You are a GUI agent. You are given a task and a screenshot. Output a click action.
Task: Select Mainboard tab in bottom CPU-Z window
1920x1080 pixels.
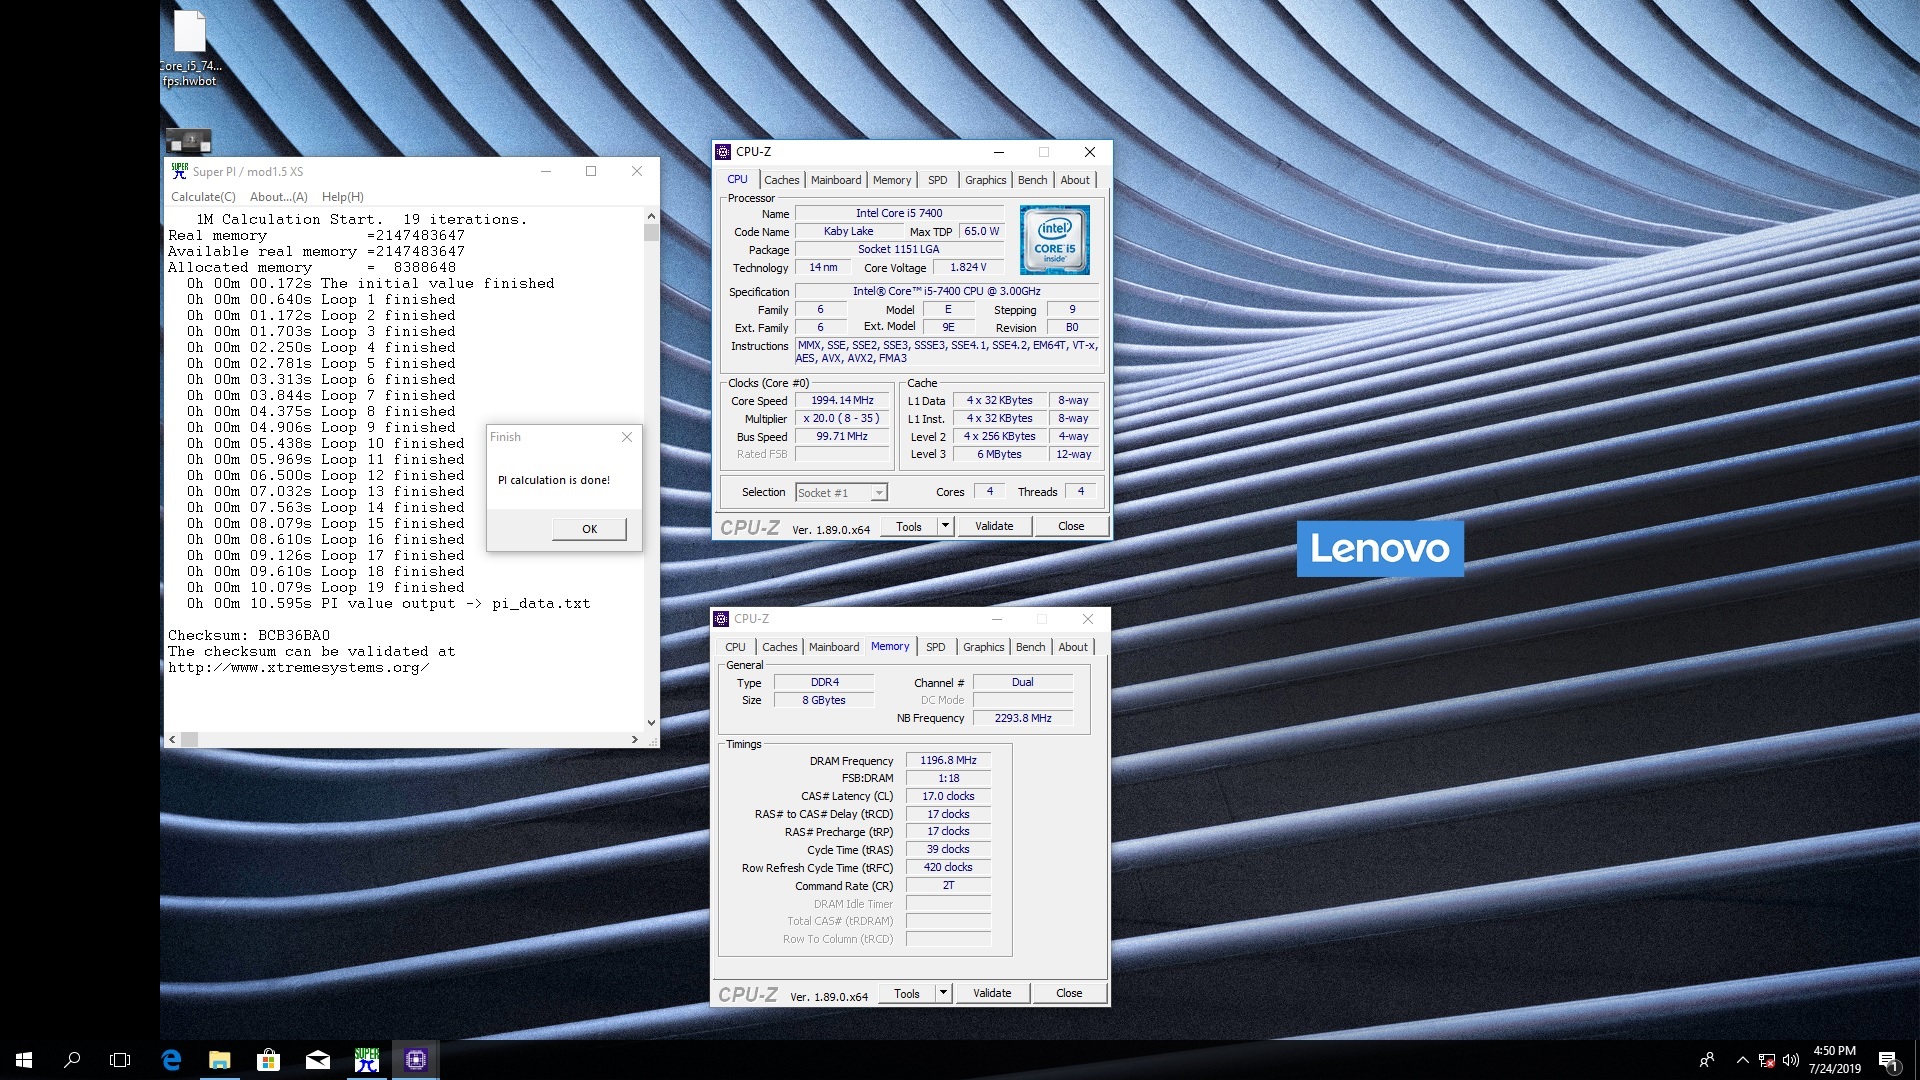pyautogui.click(x=834, y=647)
